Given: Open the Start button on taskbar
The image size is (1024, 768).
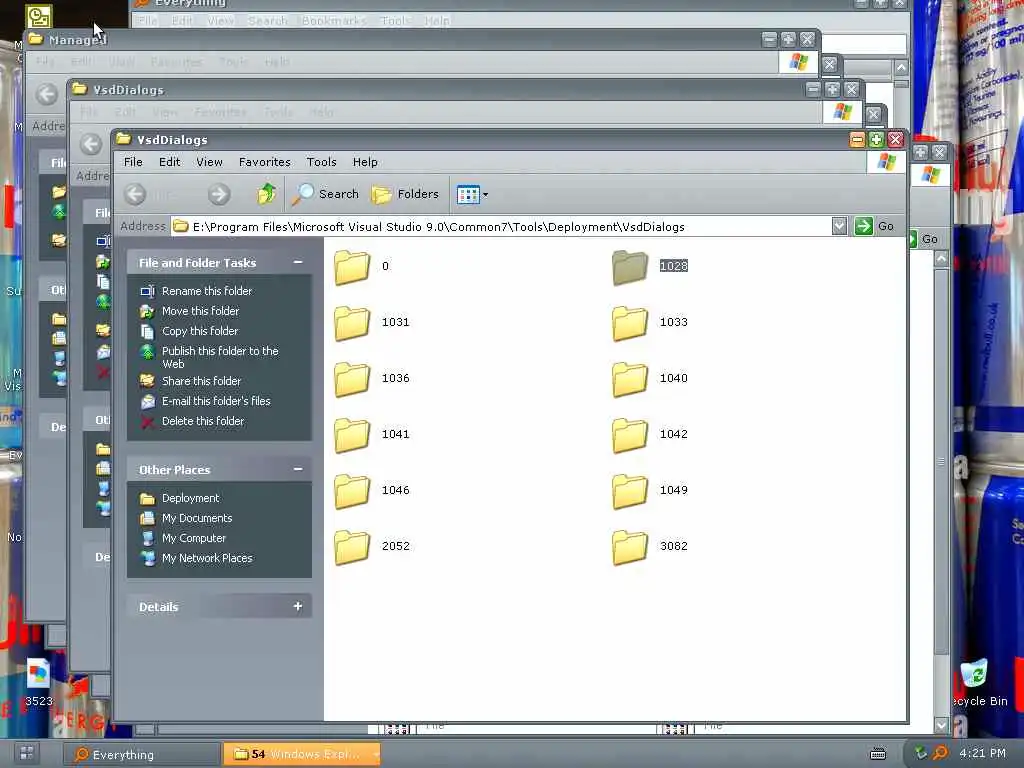Looking at the screenshot, I should click(27, 753).
